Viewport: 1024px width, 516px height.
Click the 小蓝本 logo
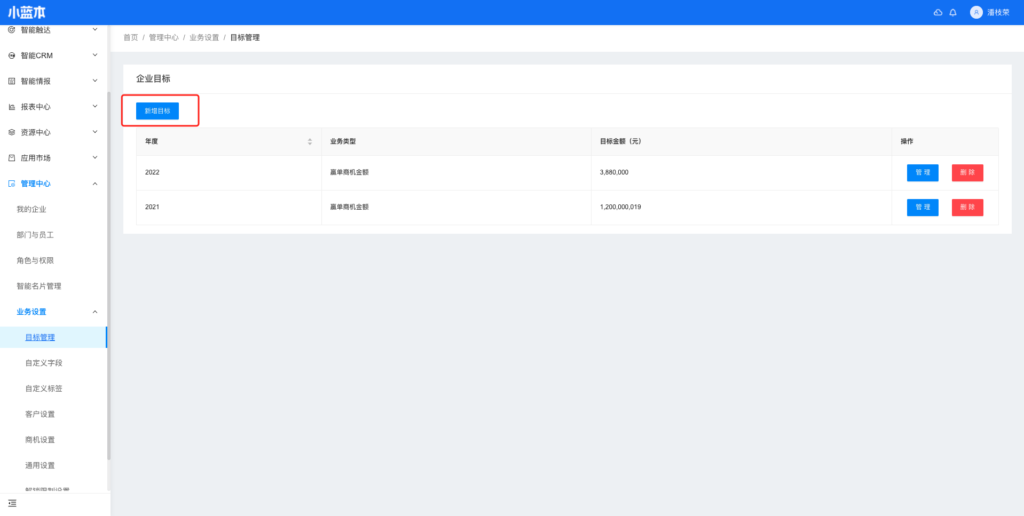27,12
